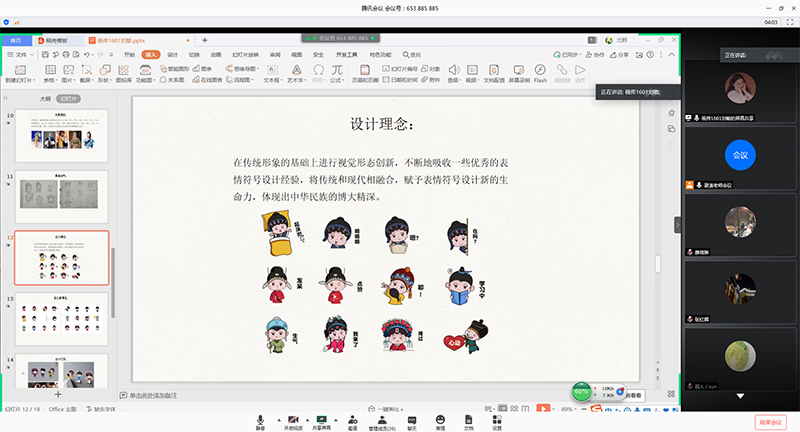Expand camera video options arrow
800x432 pixels.
pos(307,419)
